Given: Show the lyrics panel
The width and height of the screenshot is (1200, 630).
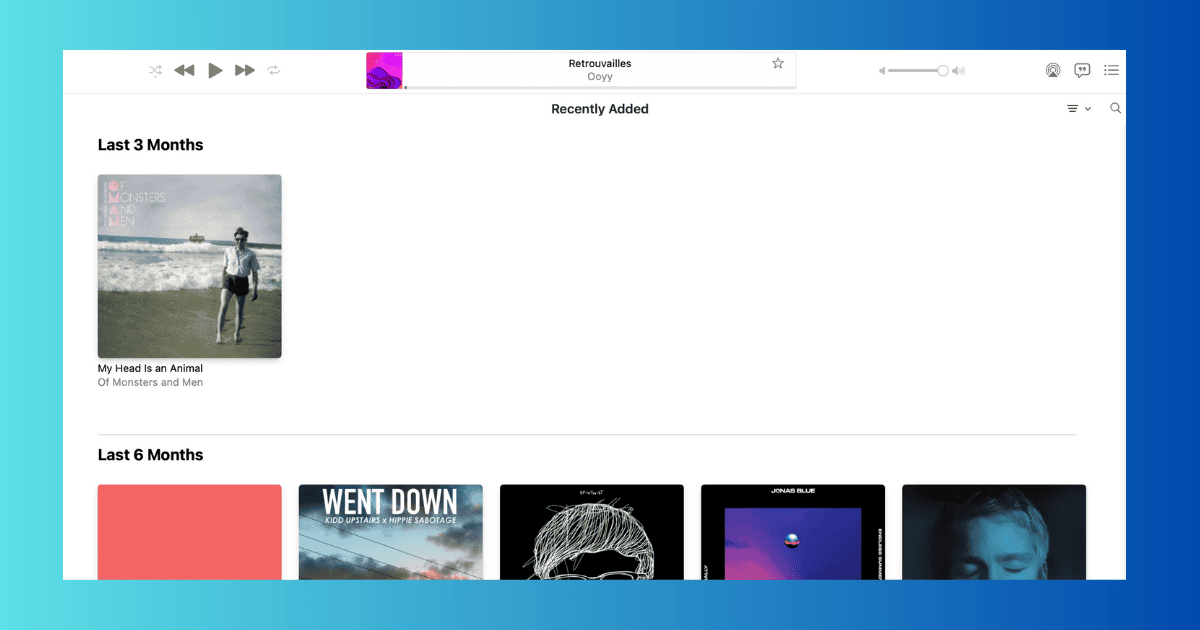Looking at the screenshot, I should tap(1082, 71).
